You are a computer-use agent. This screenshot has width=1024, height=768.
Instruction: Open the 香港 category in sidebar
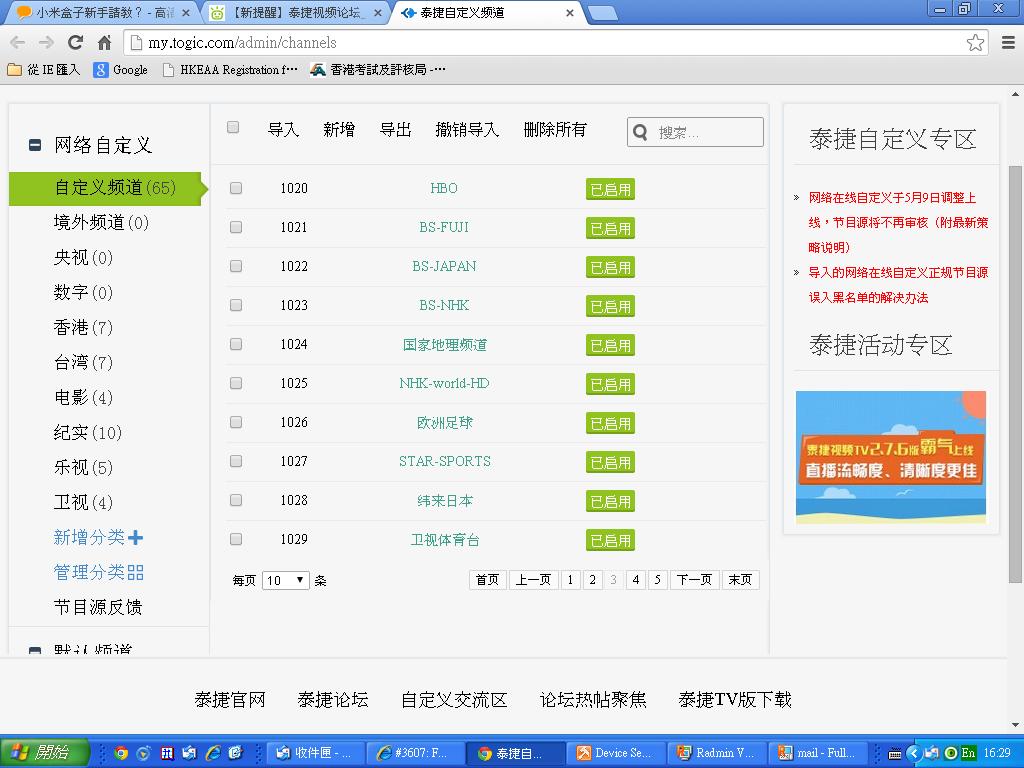point(83,328)
